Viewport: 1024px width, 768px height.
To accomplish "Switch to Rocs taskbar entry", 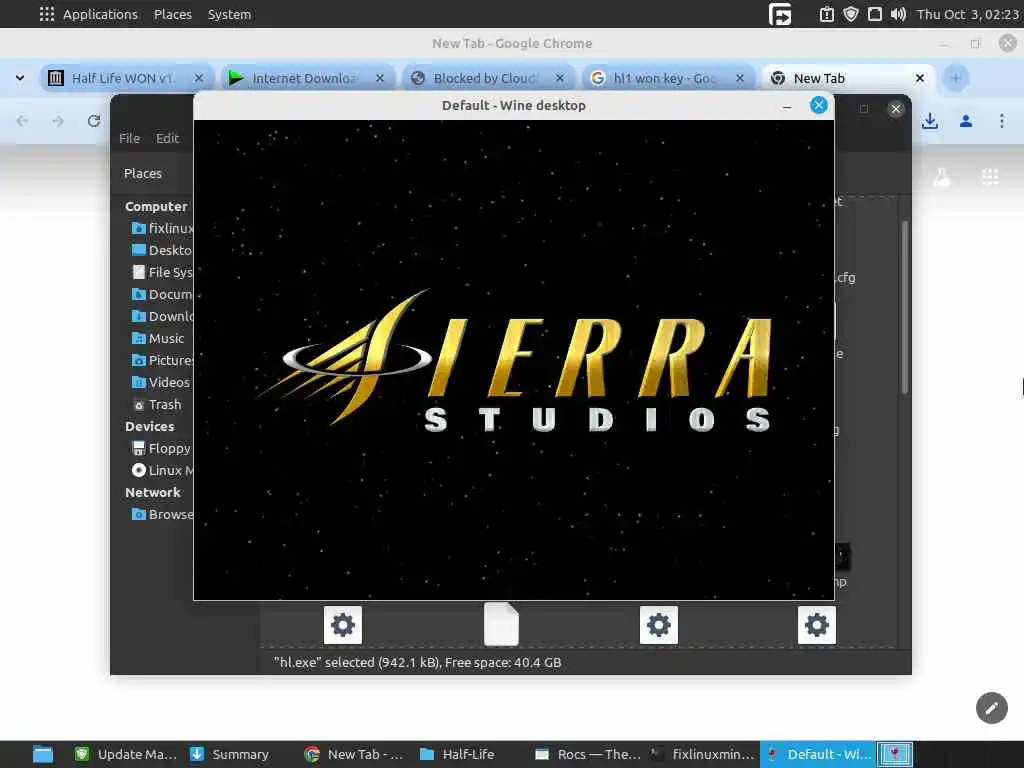I will (588, 754).
